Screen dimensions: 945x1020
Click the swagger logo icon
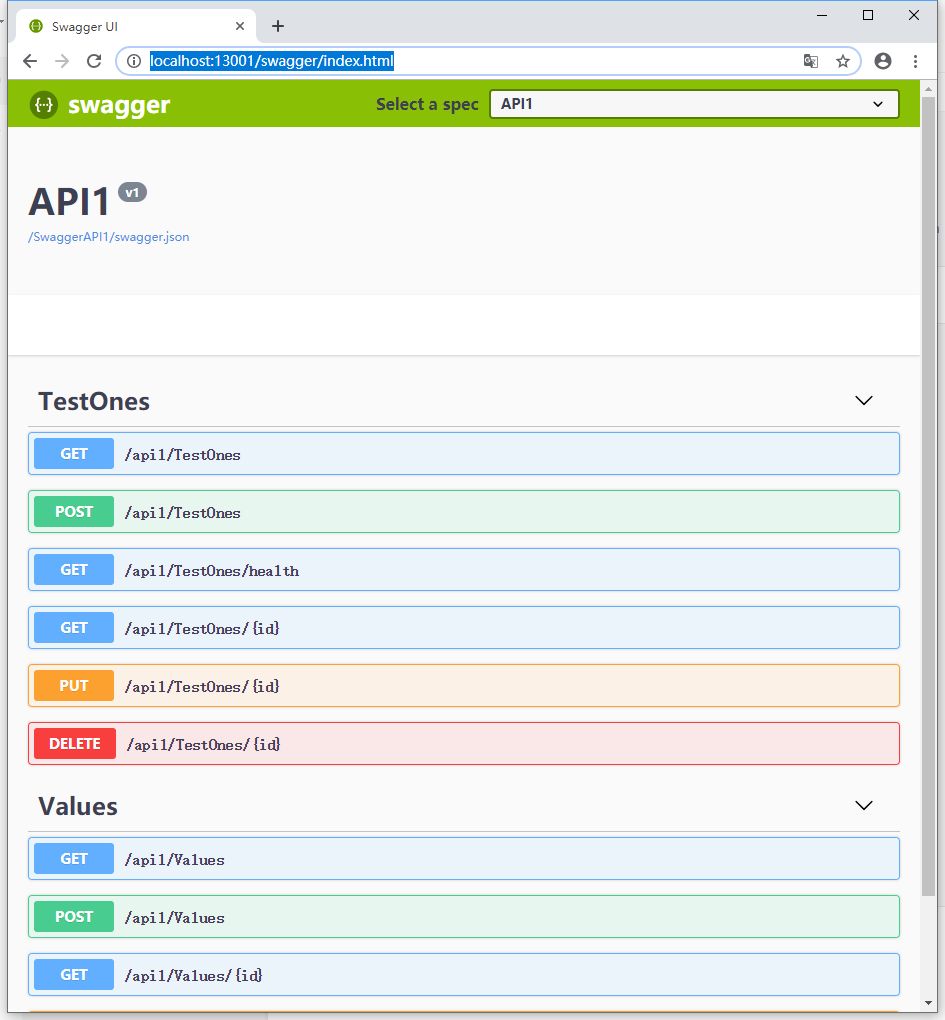pos(44,105)
